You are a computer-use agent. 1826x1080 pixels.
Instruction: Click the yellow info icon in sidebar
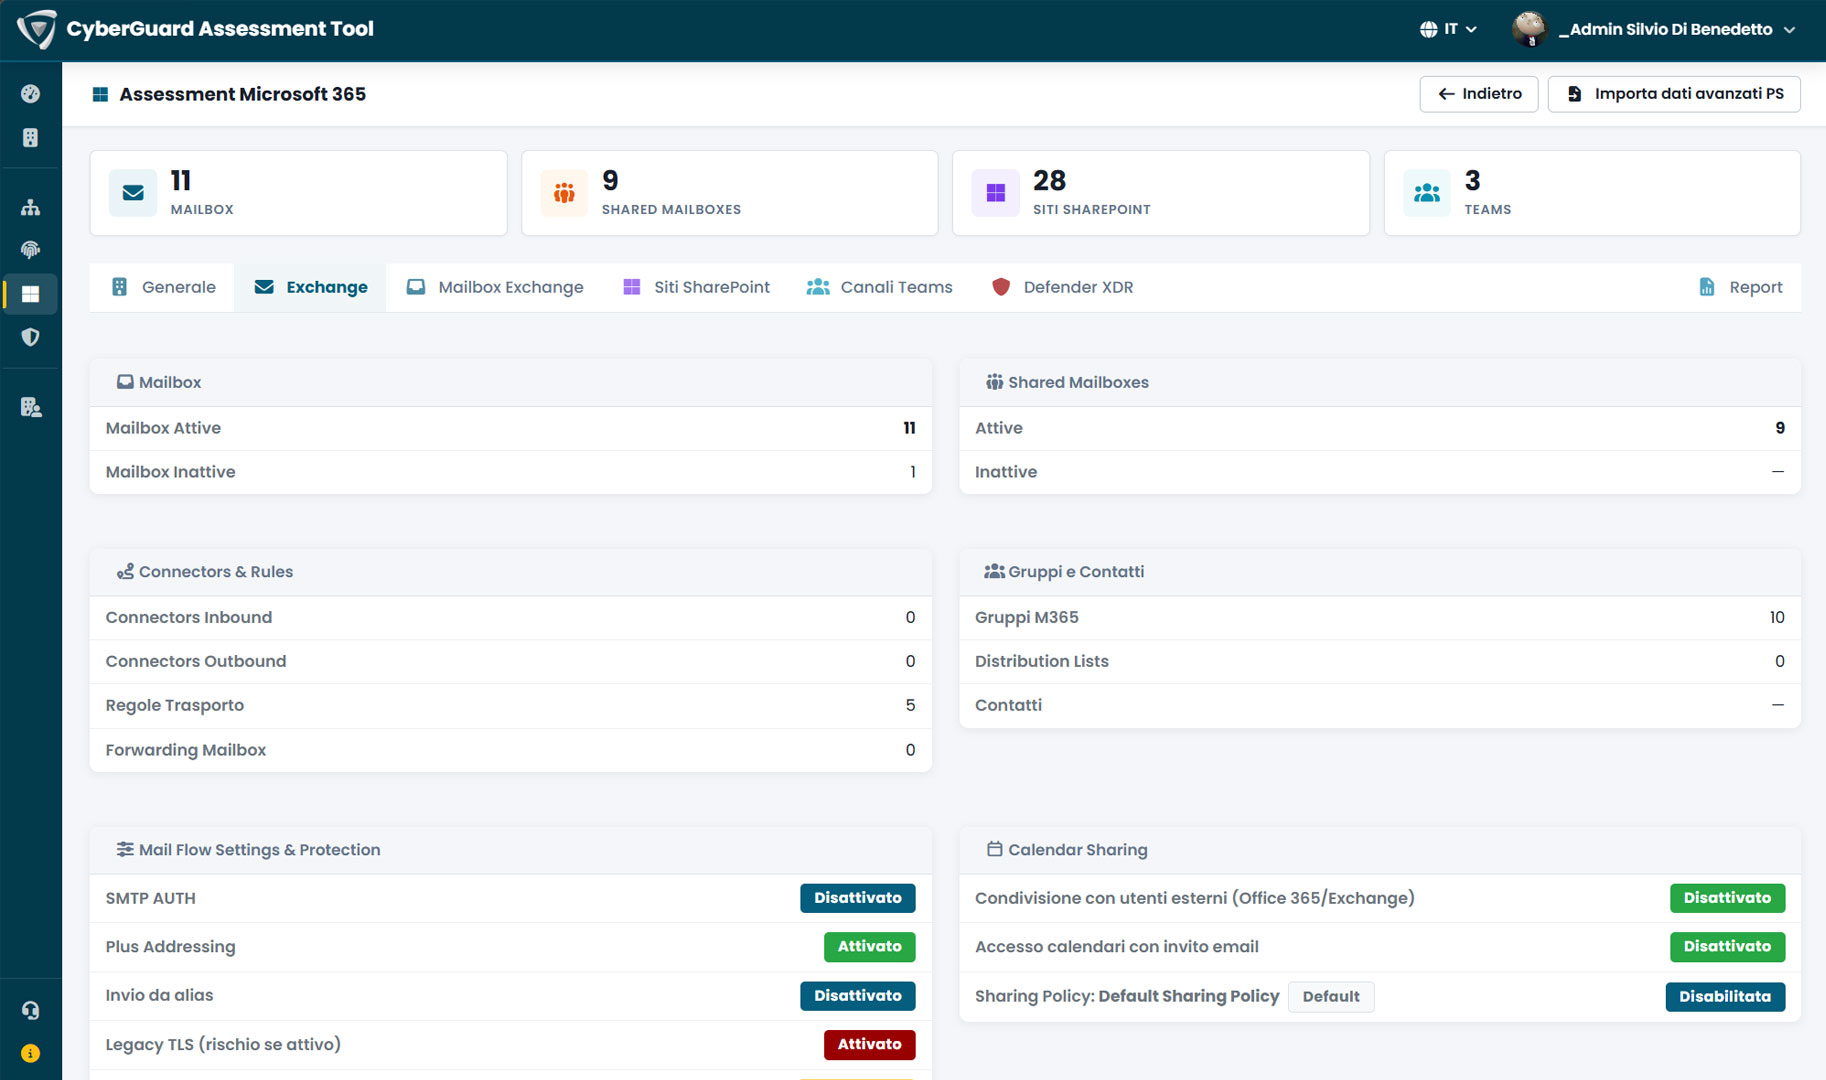[x=31, y=1054]
